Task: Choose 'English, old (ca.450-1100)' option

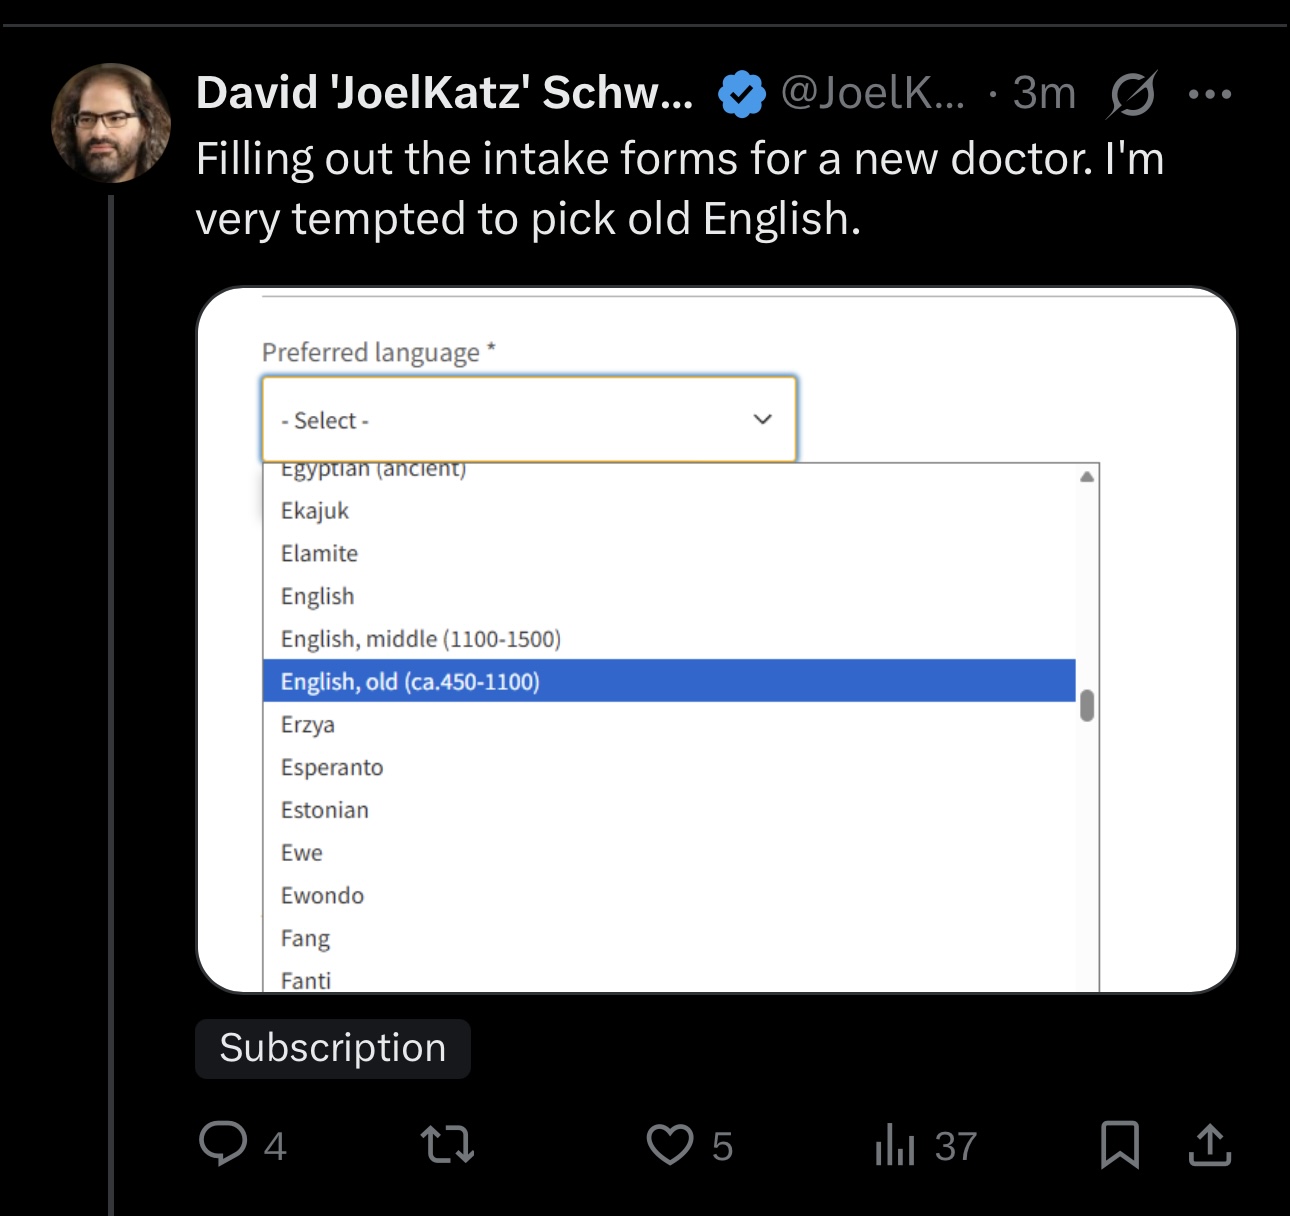Action: click(x=410, y=681)
